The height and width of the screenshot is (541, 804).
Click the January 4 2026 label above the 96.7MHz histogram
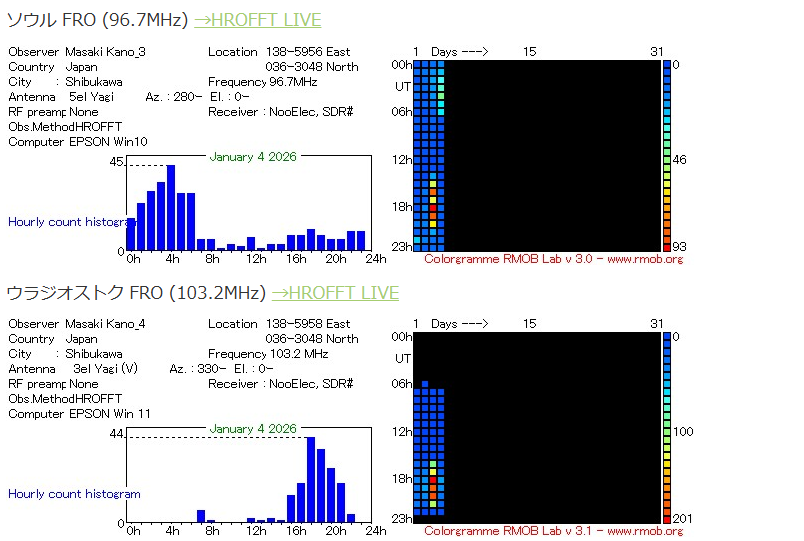tap(253, 157)
